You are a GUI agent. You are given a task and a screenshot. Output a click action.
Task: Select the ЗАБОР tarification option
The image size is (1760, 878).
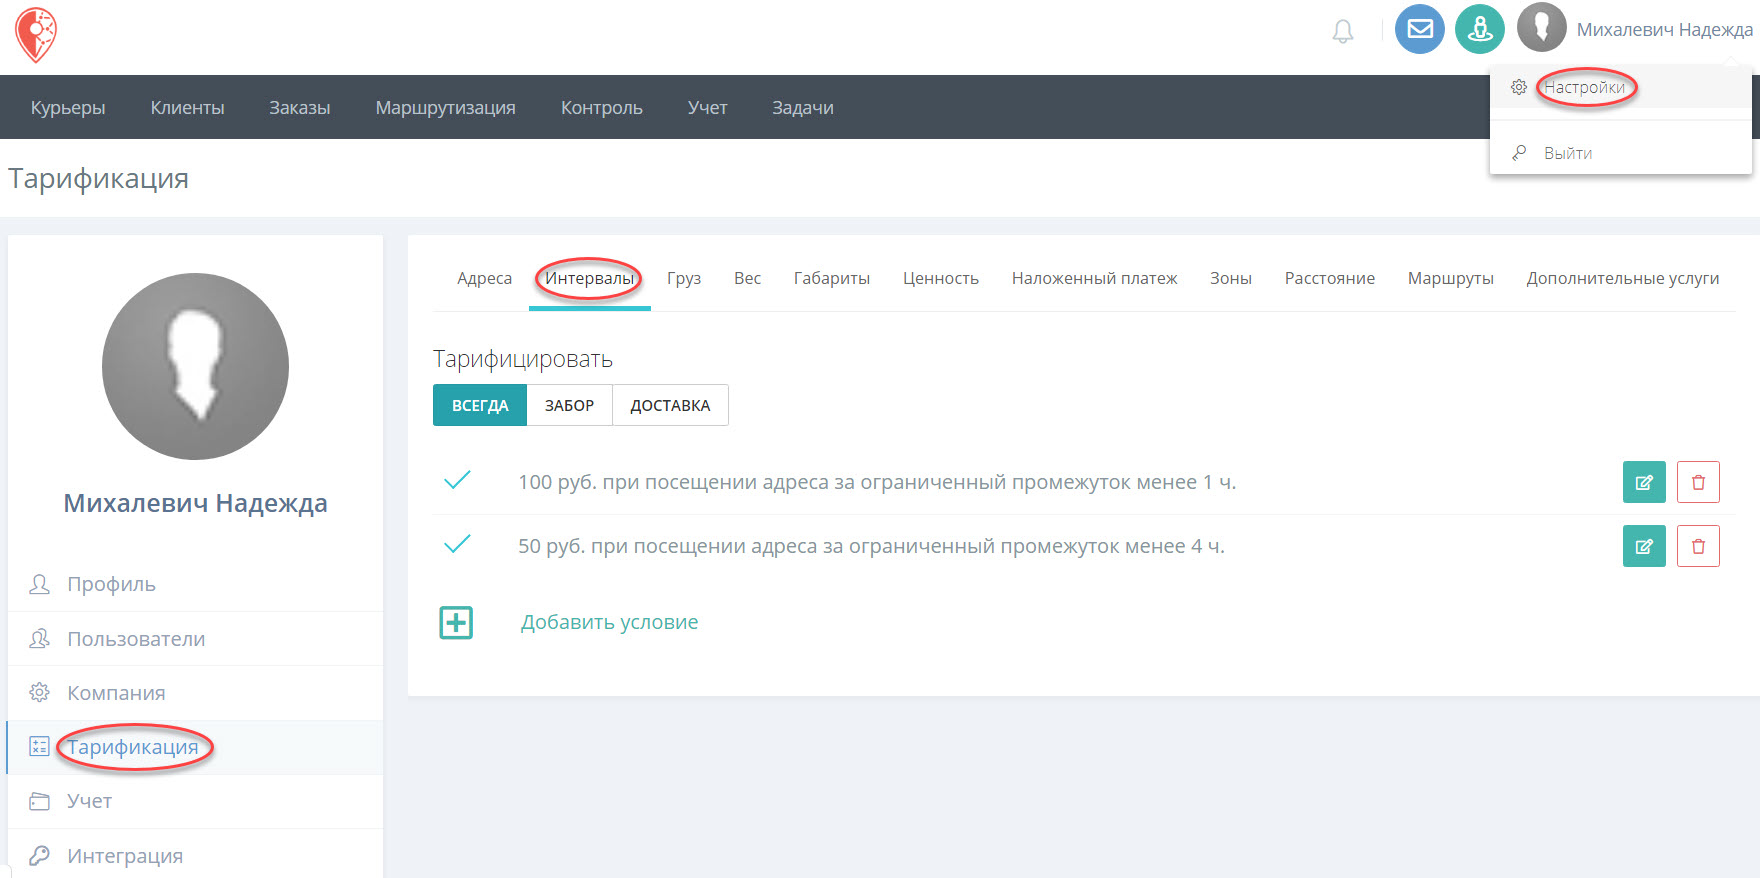569,405
